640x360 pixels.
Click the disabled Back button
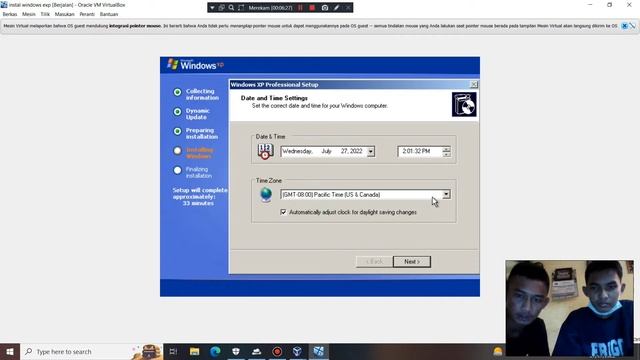(x=374, y=262)
